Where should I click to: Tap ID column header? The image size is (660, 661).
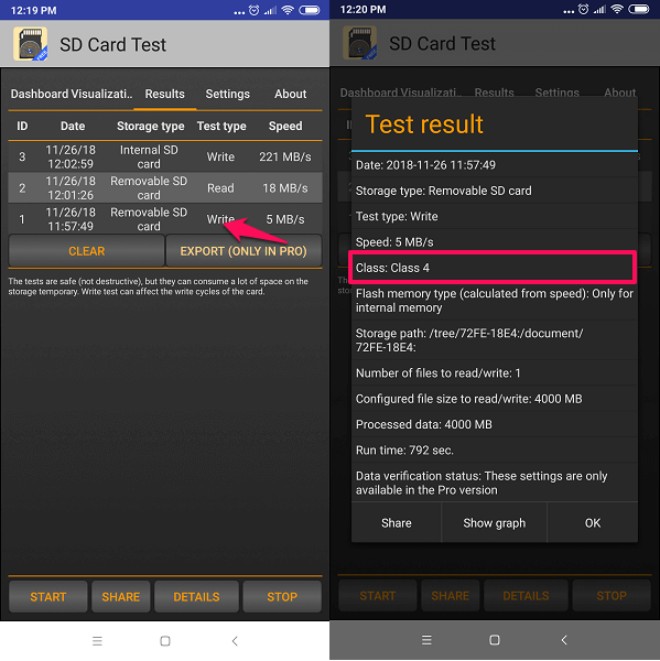pyautogui.click(x=22, y=126)
